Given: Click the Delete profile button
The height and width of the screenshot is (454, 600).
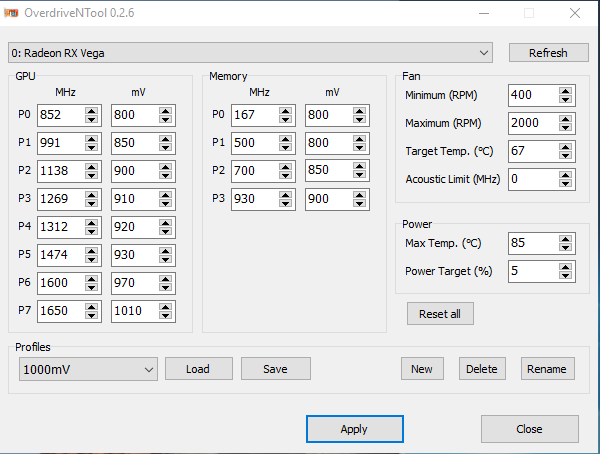Looking at the screenshot, I should coord(482,369).
